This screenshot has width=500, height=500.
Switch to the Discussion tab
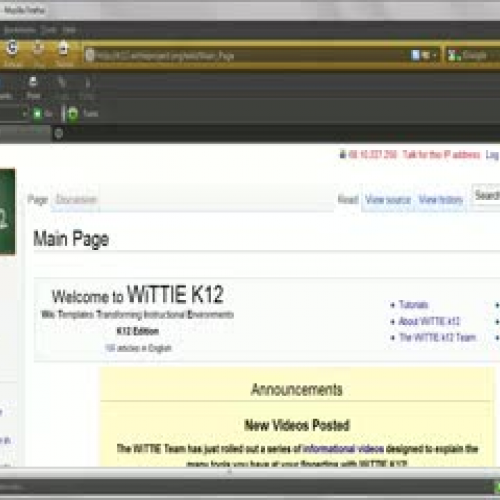tap(76, 200)
